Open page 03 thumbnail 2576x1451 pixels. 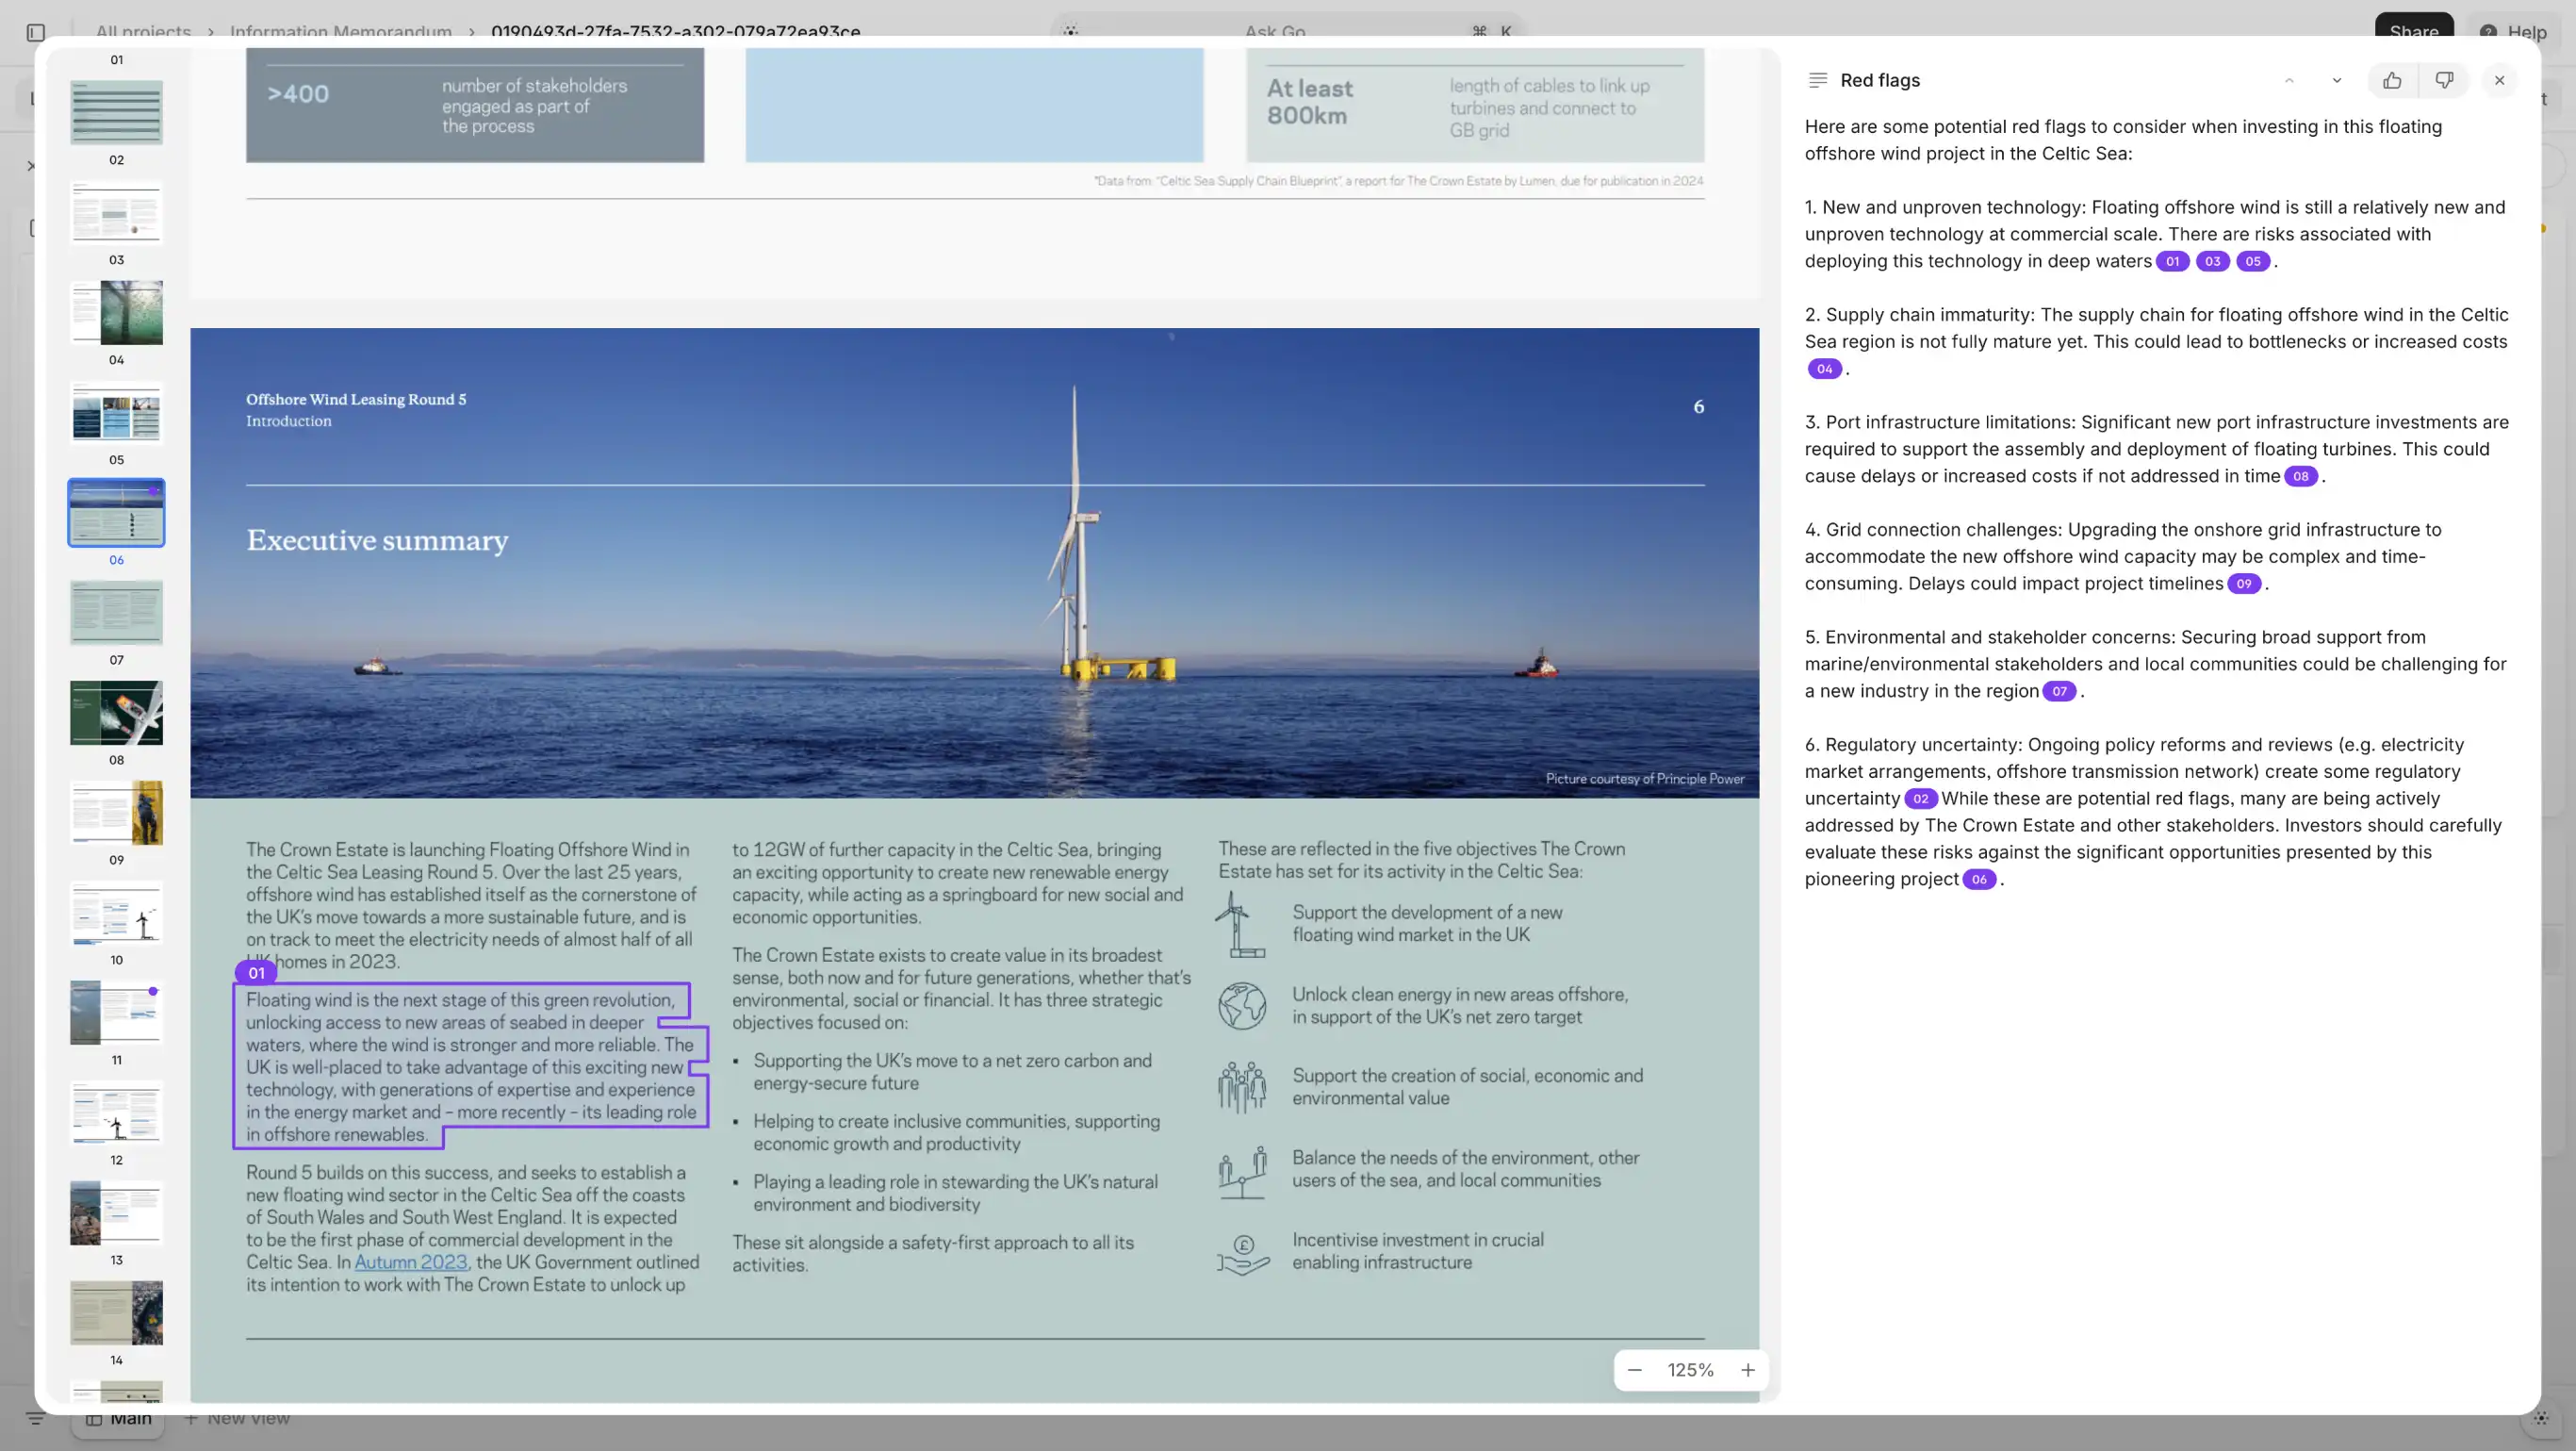click(x=116, y=213)
